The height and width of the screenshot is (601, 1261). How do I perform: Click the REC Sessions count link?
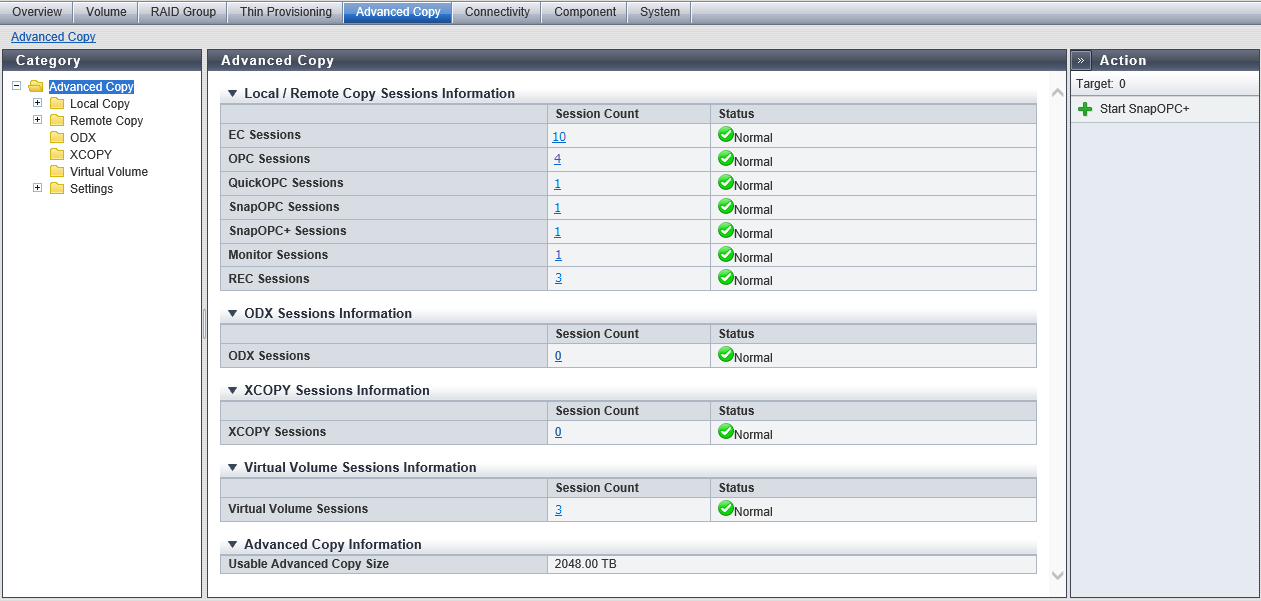(558, 278)
